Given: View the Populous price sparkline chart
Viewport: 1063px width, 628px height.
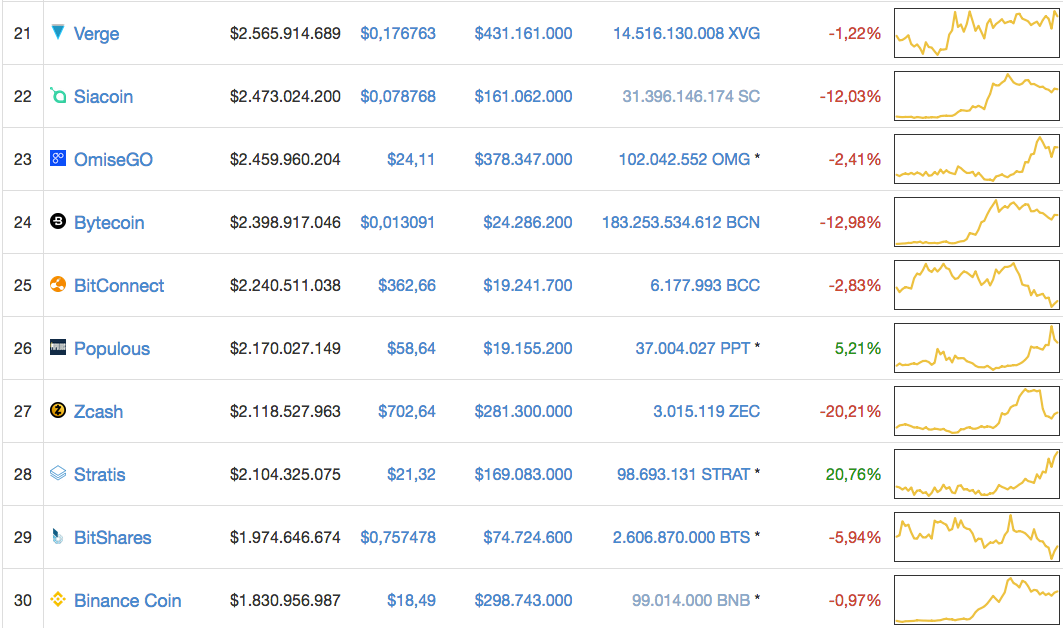Looking at the screenshot, I should click(976, 348).
